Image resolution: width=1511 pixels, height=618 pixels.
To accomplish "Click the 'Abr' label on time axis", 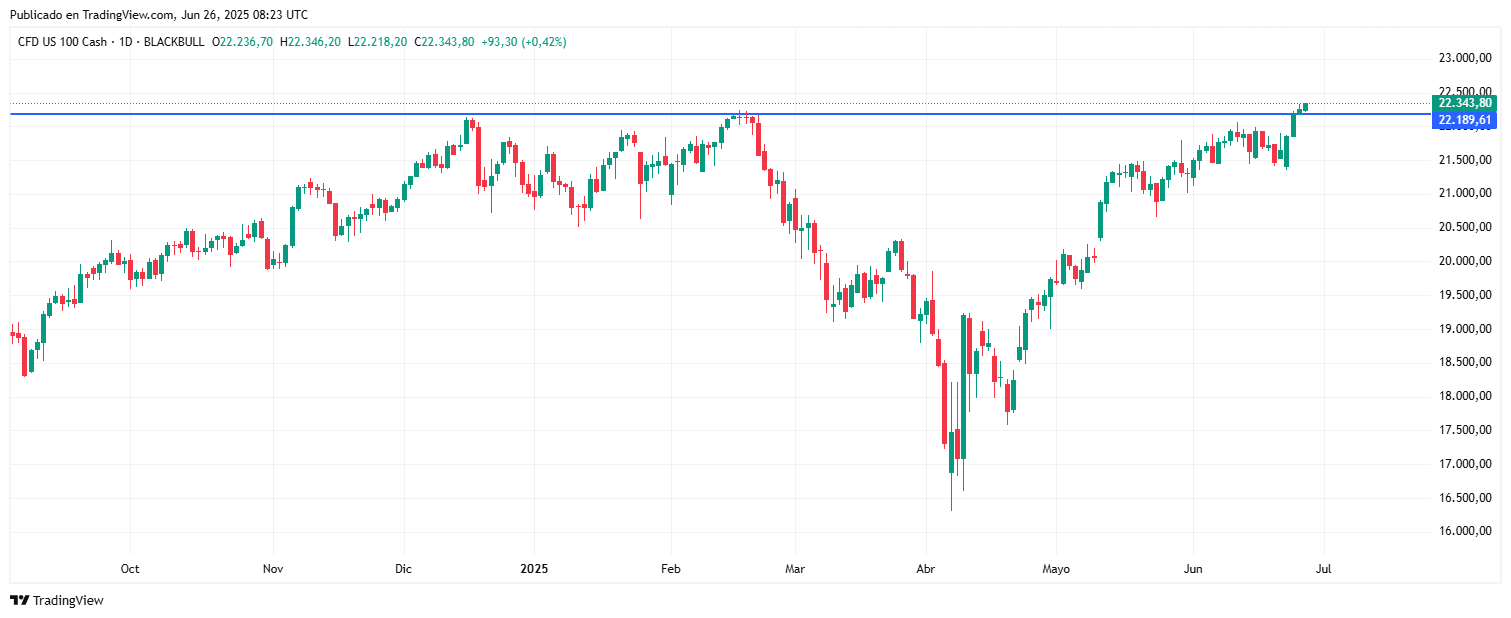I will (926, 569).
